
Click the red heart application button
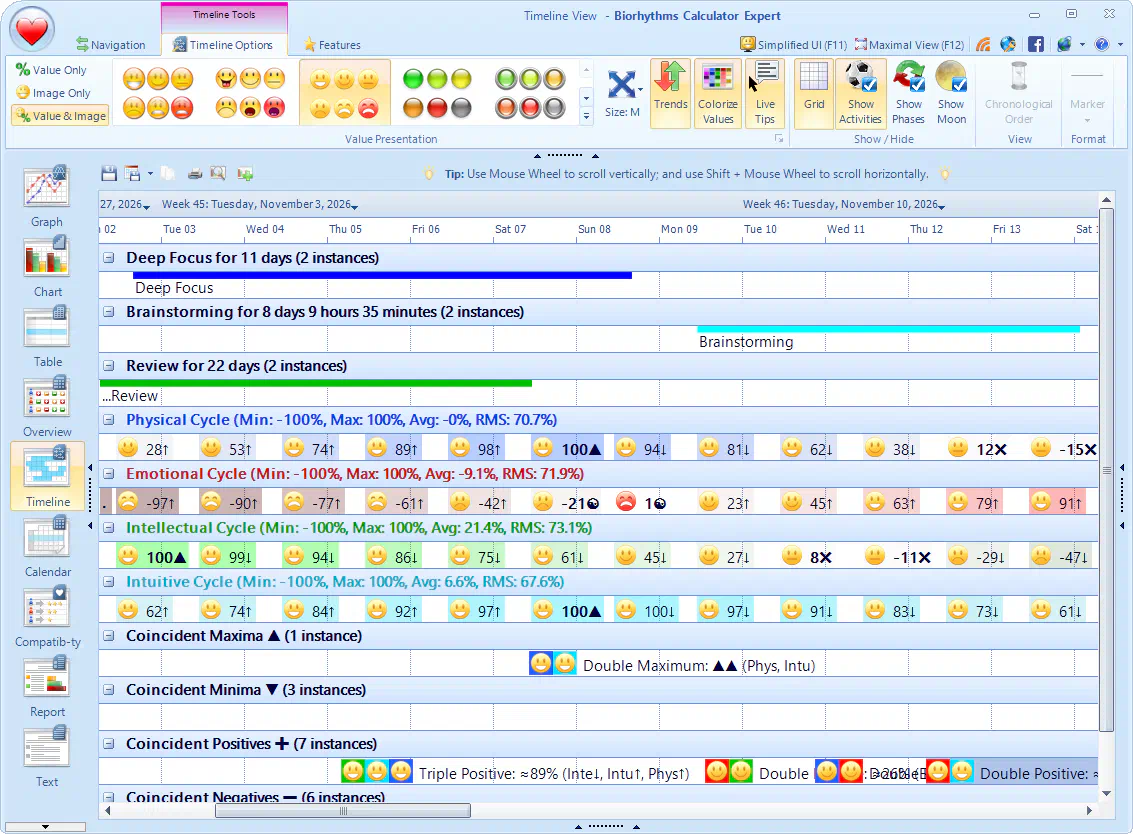pos(32,30)
